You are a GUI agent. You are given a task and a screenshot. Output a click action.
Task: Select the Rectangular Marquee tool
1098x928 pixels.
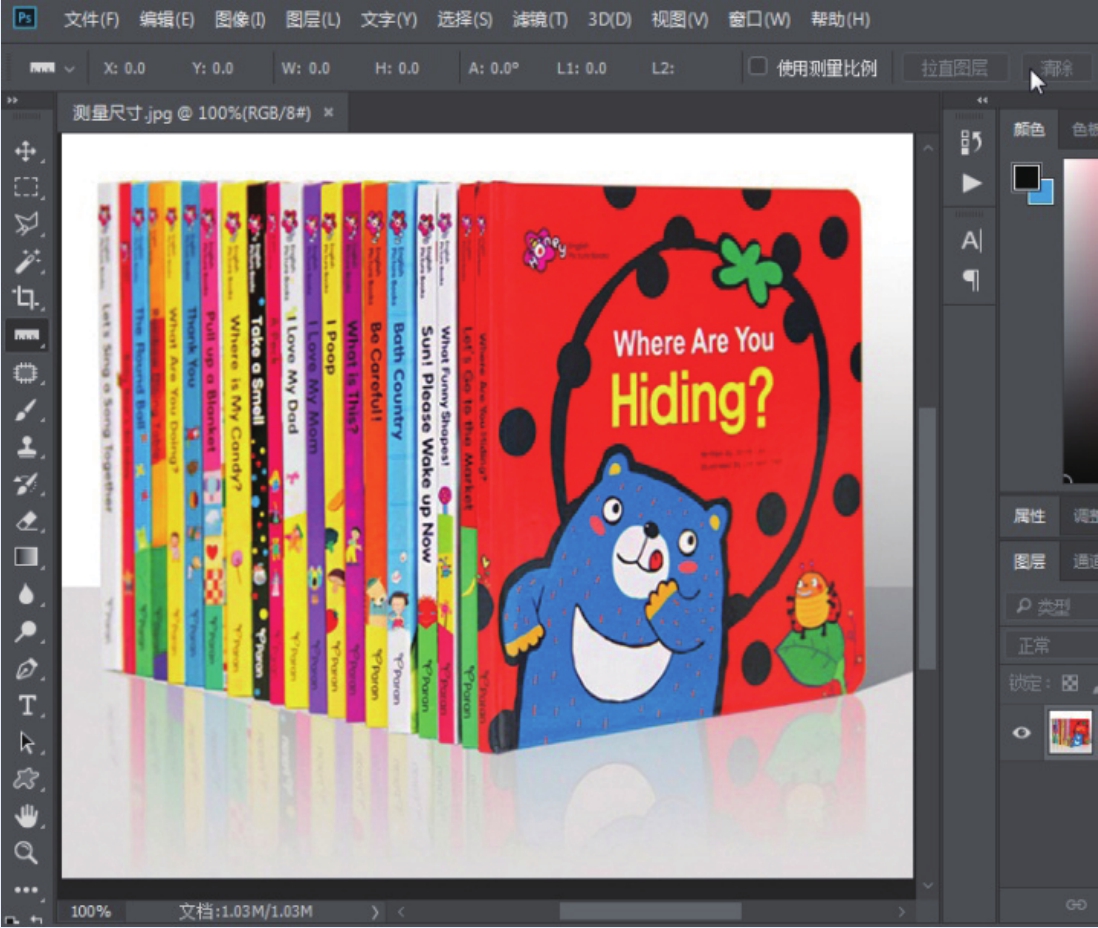click(26, 187)
